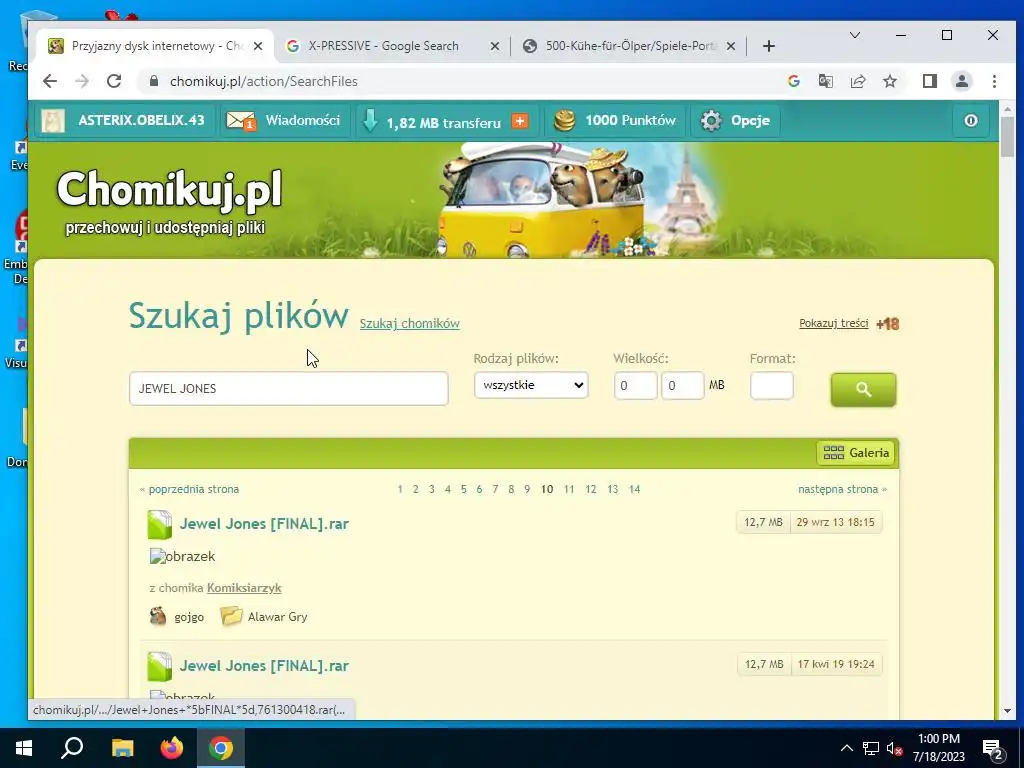The height and width of the screenshot is (768, 1024).
Task: Go to results page 5
Action: tap(464, 489)
